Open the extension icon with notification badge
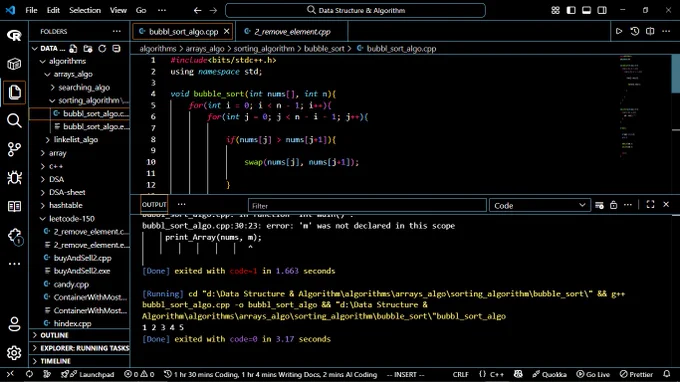Image resolution: width=680 pixels, height=382 pixels. tap(15, 236)
